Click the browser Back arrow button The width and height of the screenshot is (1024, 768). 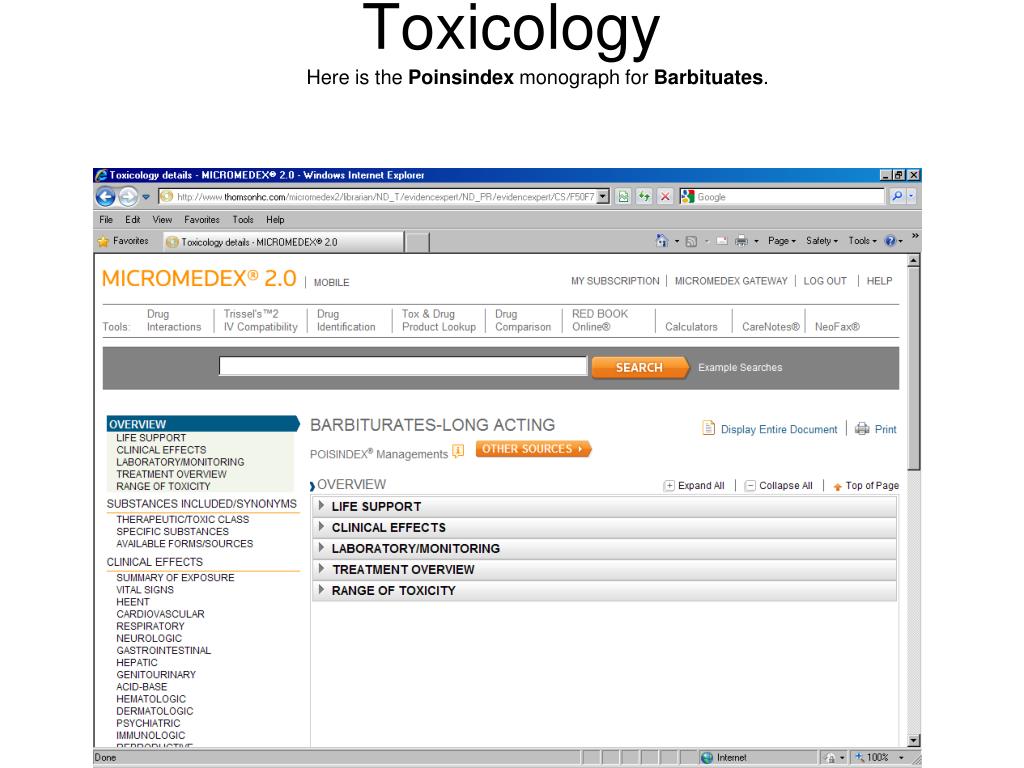106,196
